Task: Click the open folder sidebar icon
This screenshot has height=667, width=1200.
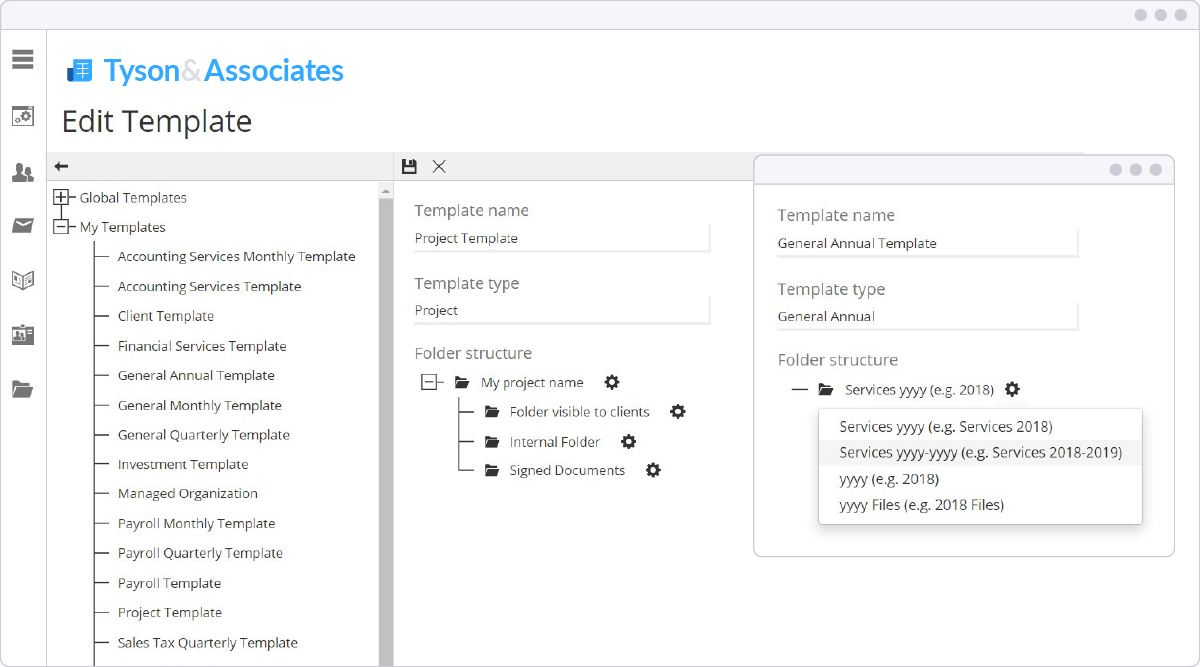Action: [23, 388]
